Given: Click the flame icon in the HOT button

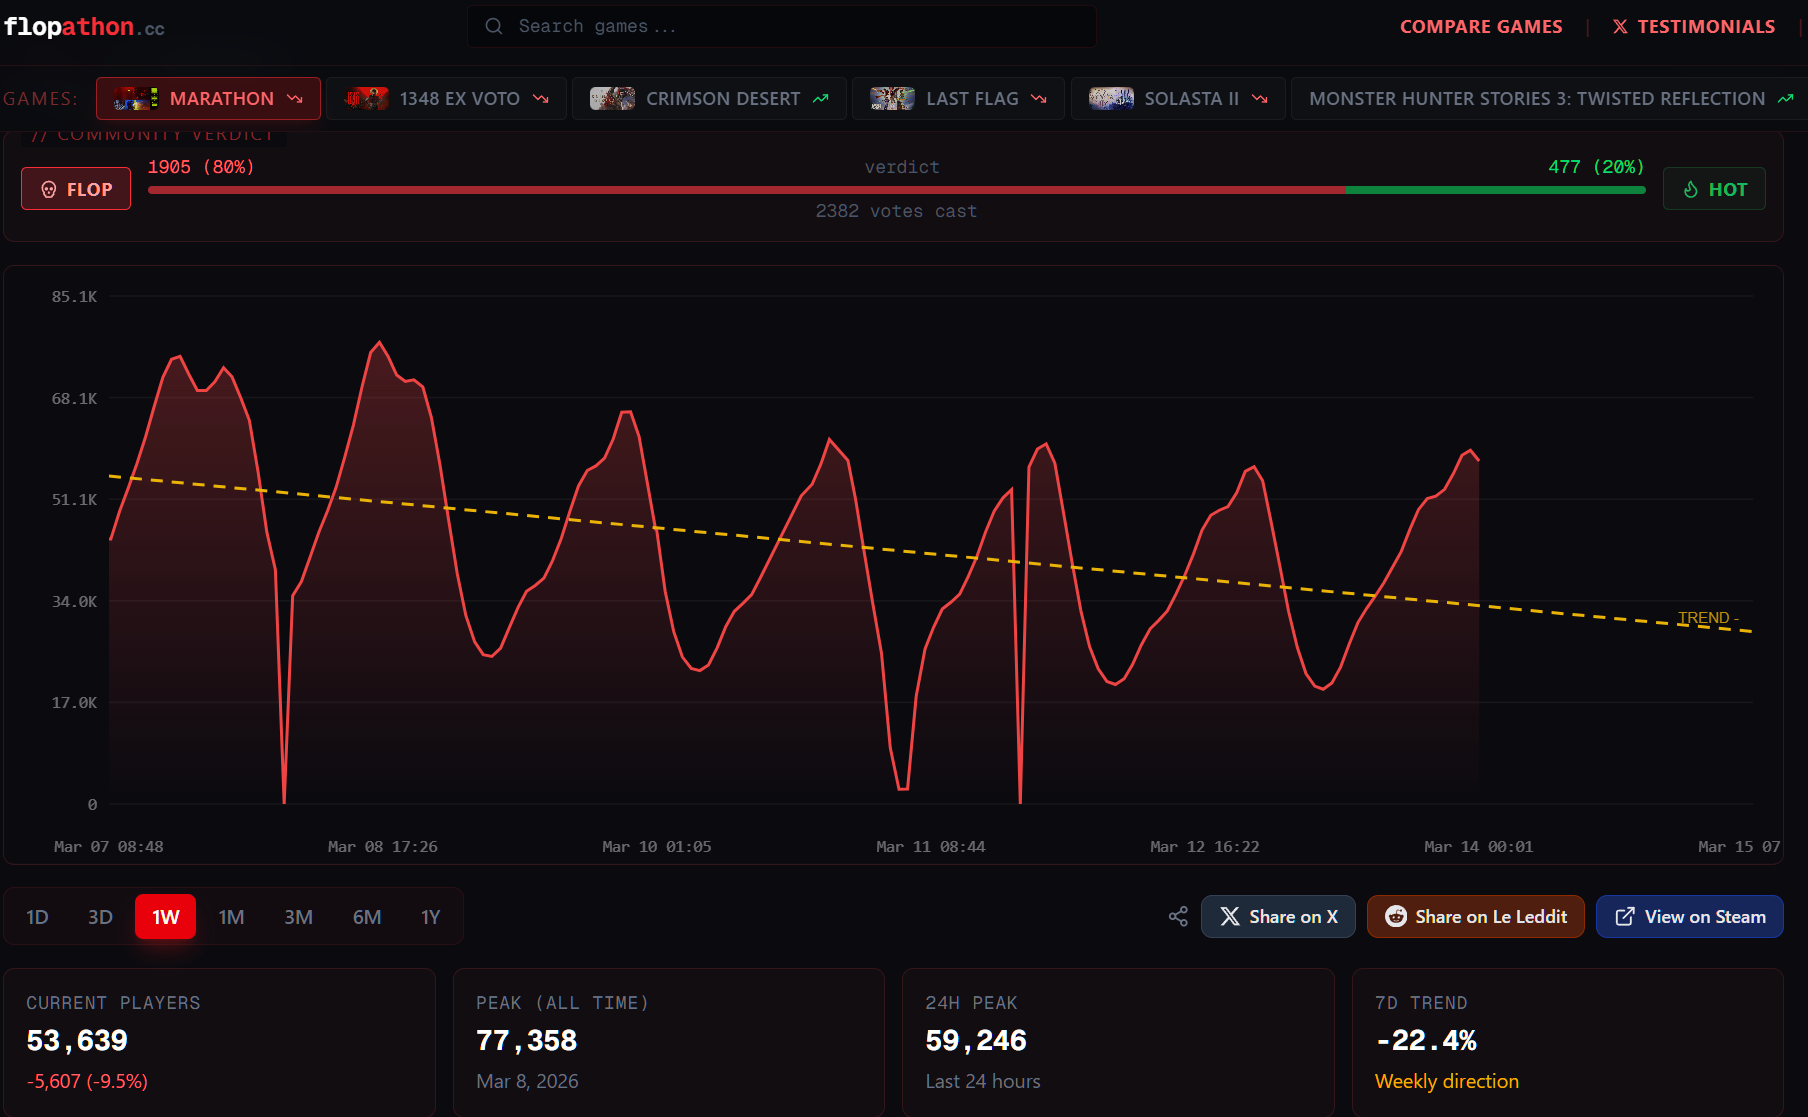Looking at the screenshot, I should click(x=1691, y=190).
